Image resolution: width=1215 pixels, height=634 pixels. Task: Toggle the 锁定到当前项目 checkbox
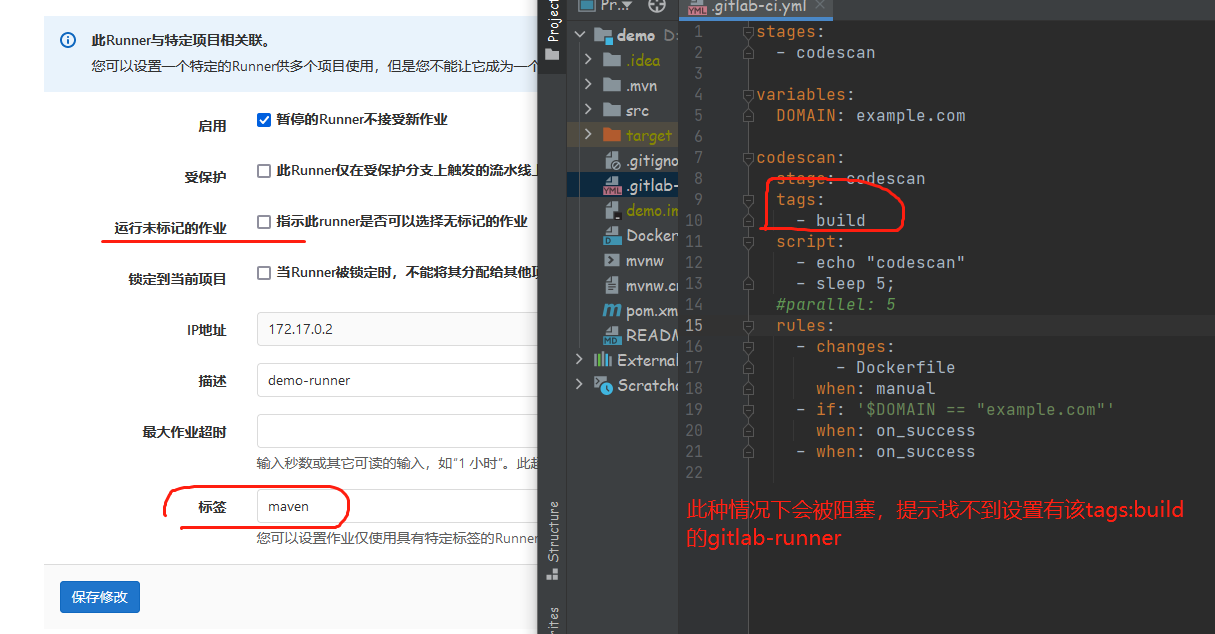(264, 273)
